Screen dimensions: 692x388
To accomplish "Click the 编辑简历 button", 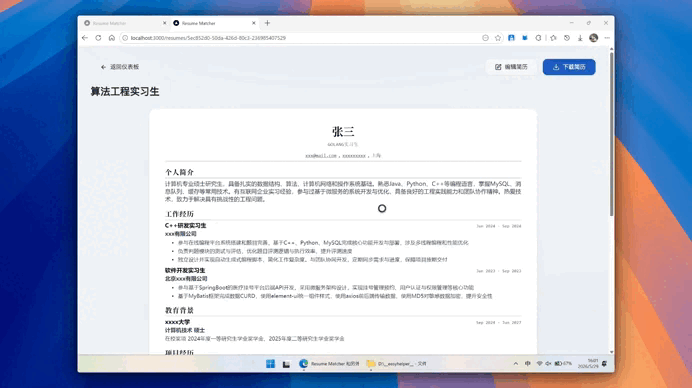I will pos(511,67).
